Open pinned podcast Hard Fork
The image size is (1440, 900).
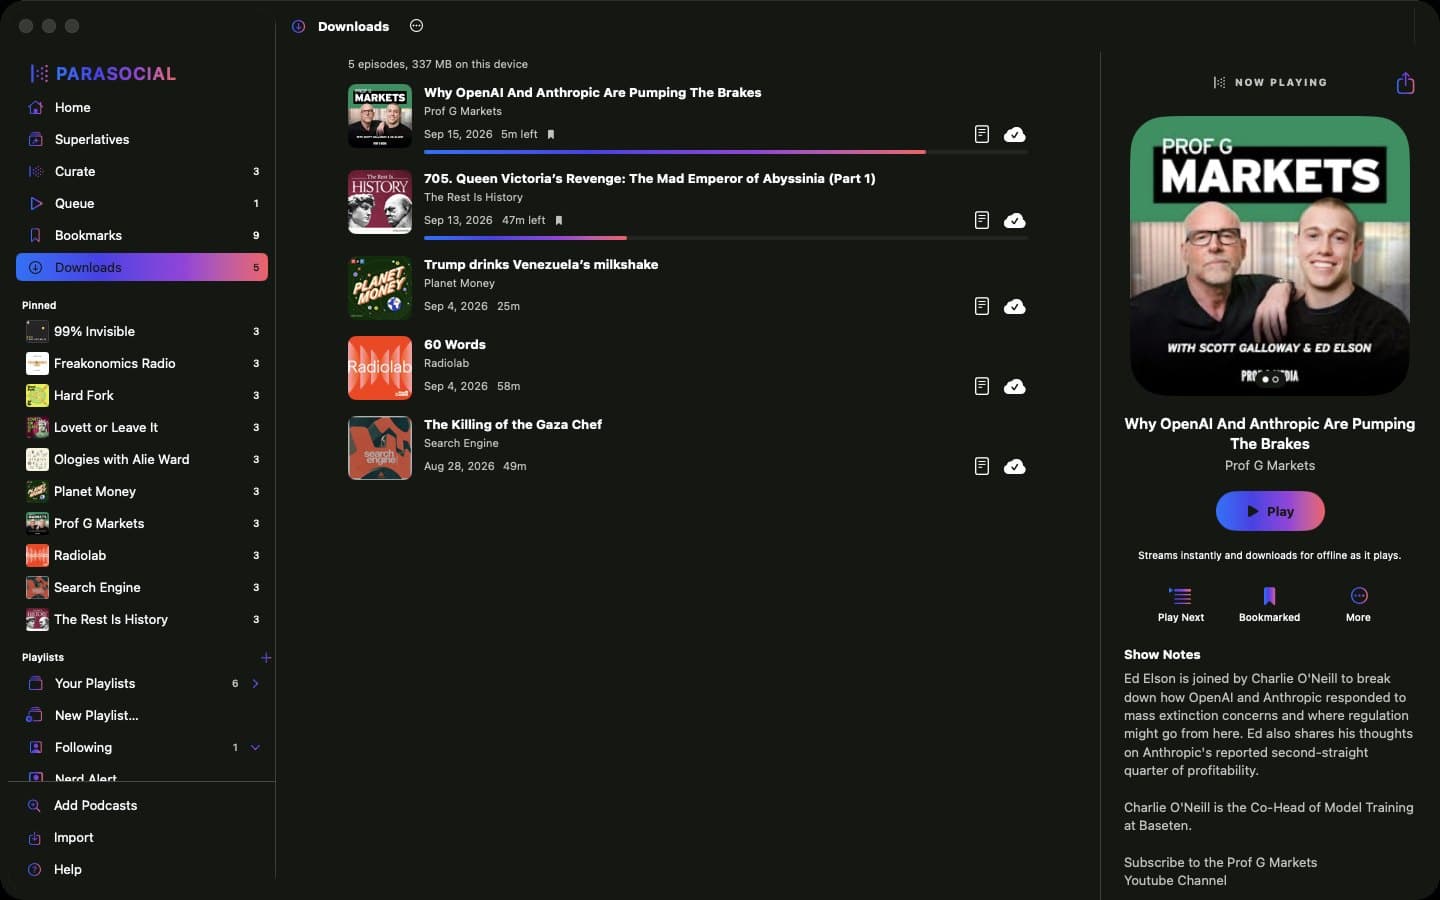click(142, 395)
